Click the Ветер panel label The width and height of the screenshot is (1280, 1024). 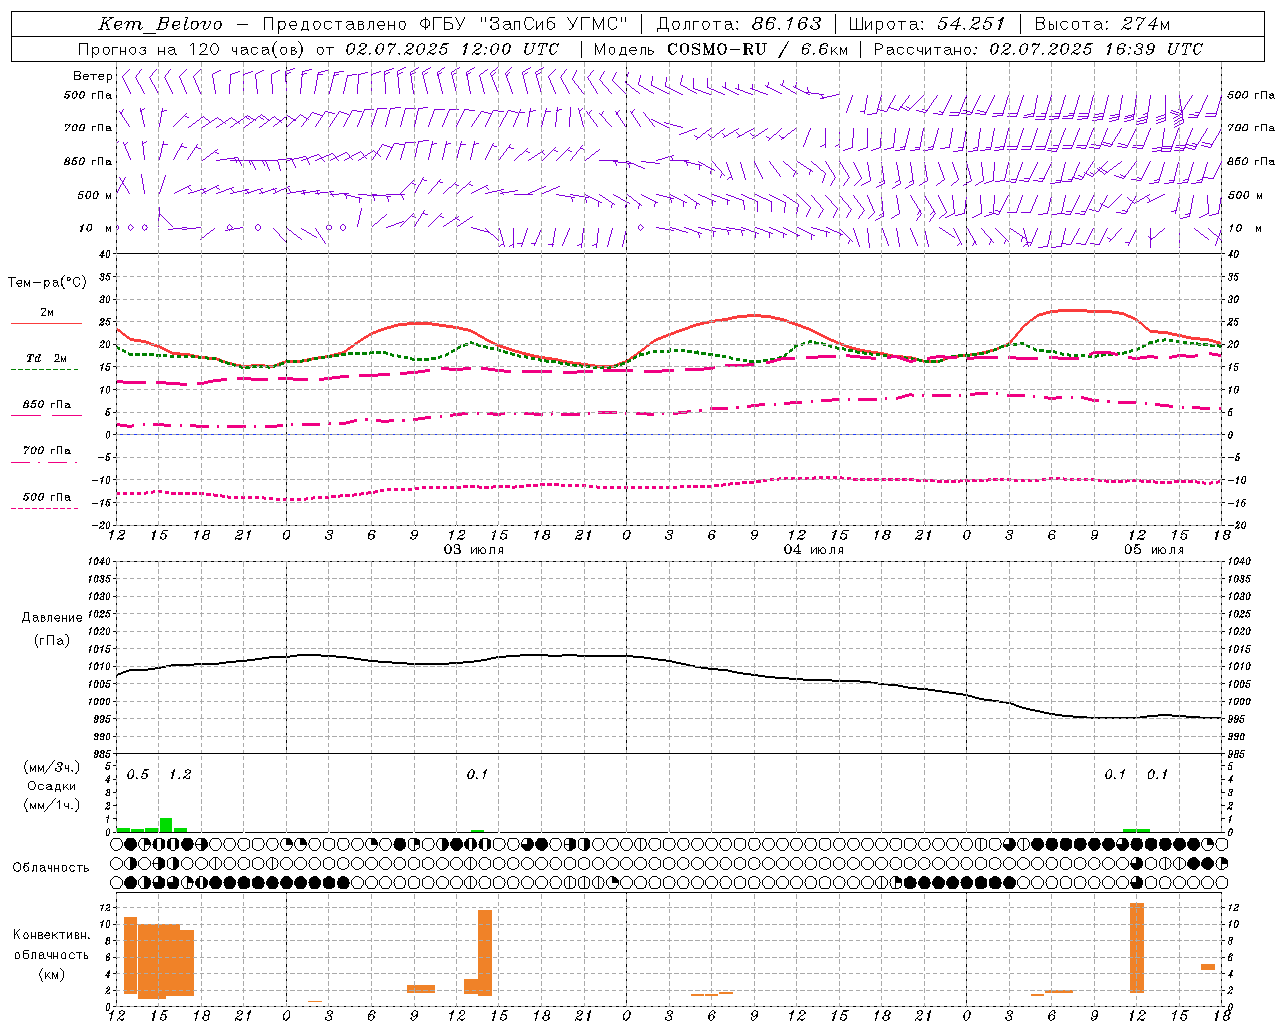(92, 76)
